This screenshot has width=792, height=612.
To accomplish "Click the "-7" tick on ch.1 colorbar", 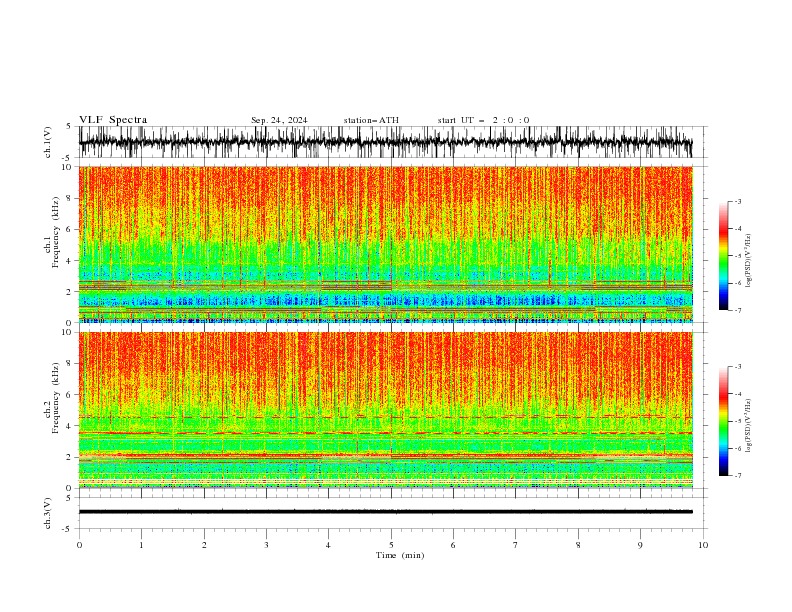I will click(737, 310).
